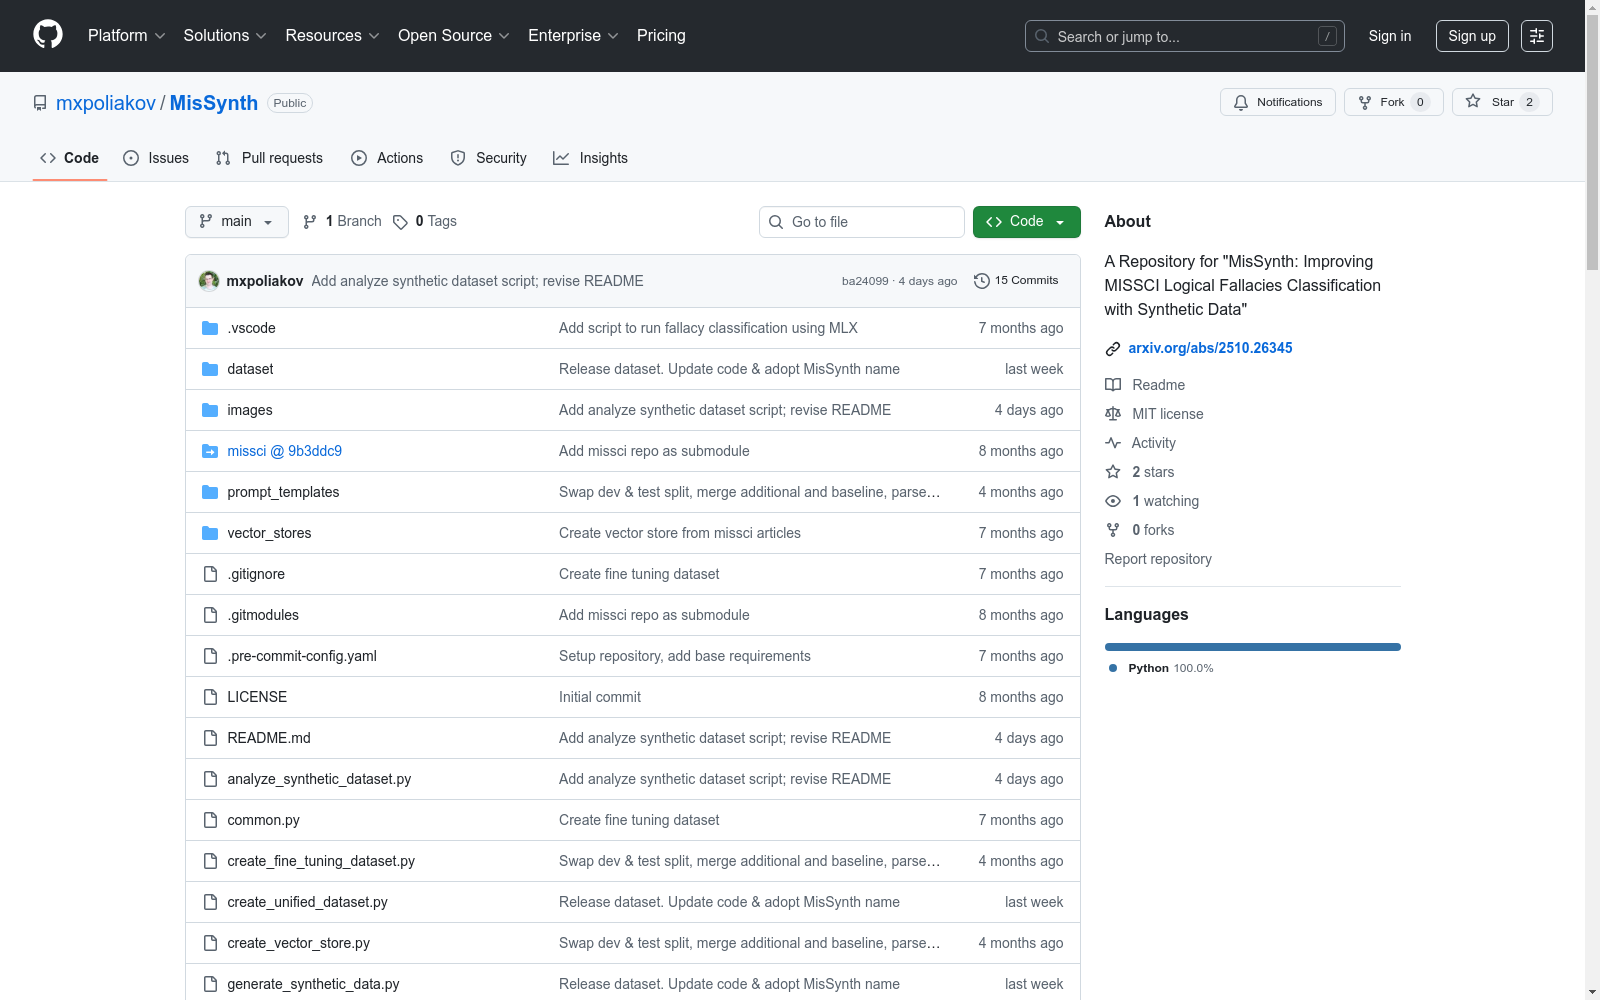Open the analyze_synthetic_dataset.py file
1600x1000 pixels.
tap(319, 779)
